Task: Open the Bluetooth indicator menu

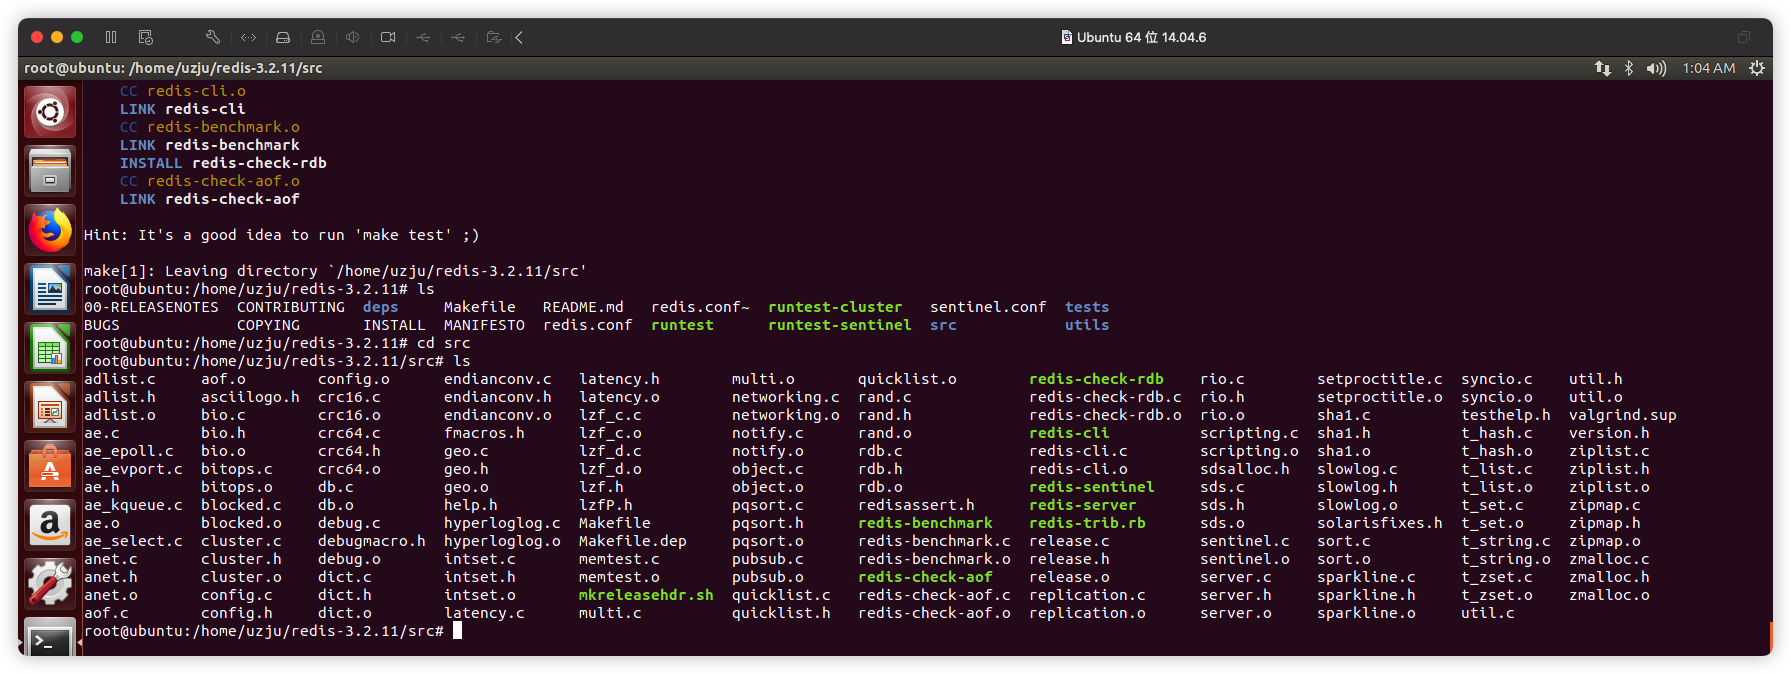Action: tap(1628, 68)
